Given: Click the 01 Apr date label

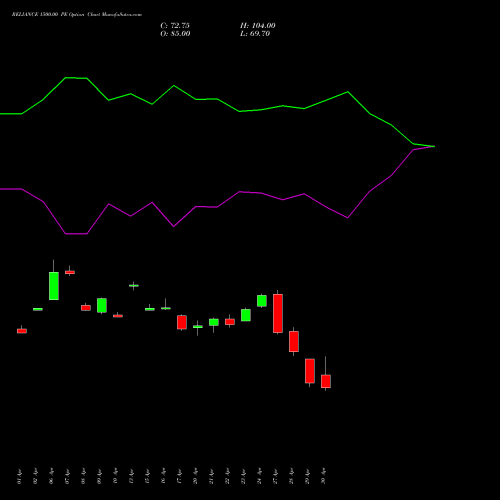Looking at the screenshot, I should (19, 476).
